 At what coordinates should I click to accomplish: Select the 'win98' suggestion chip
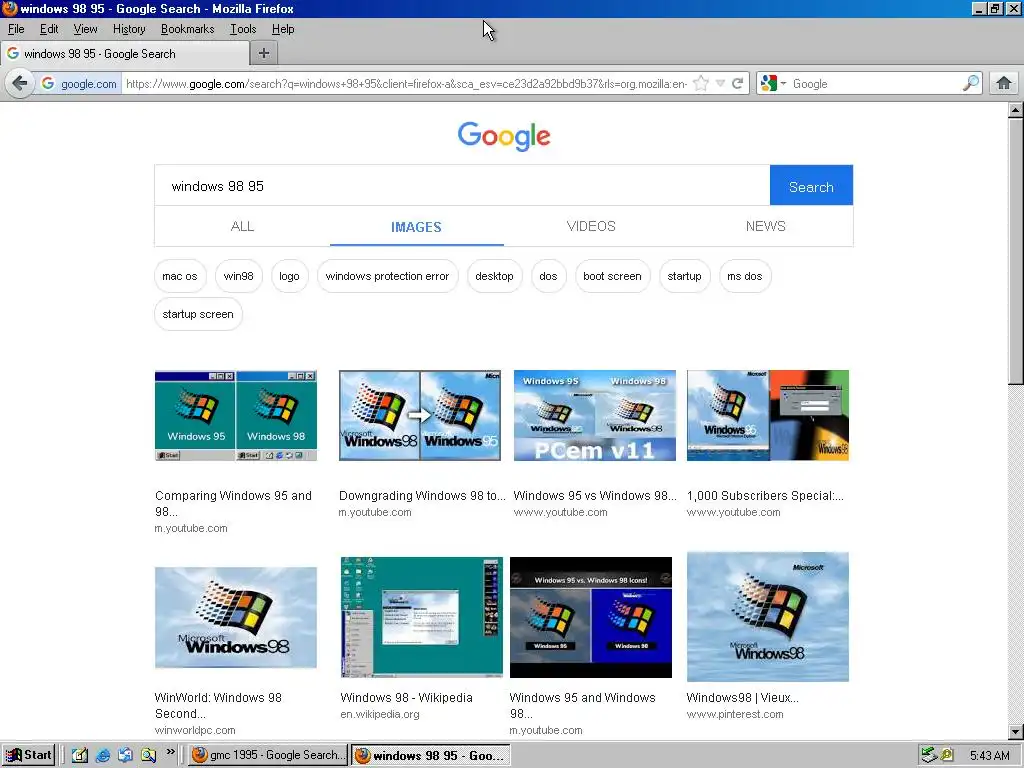click(238, 276)
